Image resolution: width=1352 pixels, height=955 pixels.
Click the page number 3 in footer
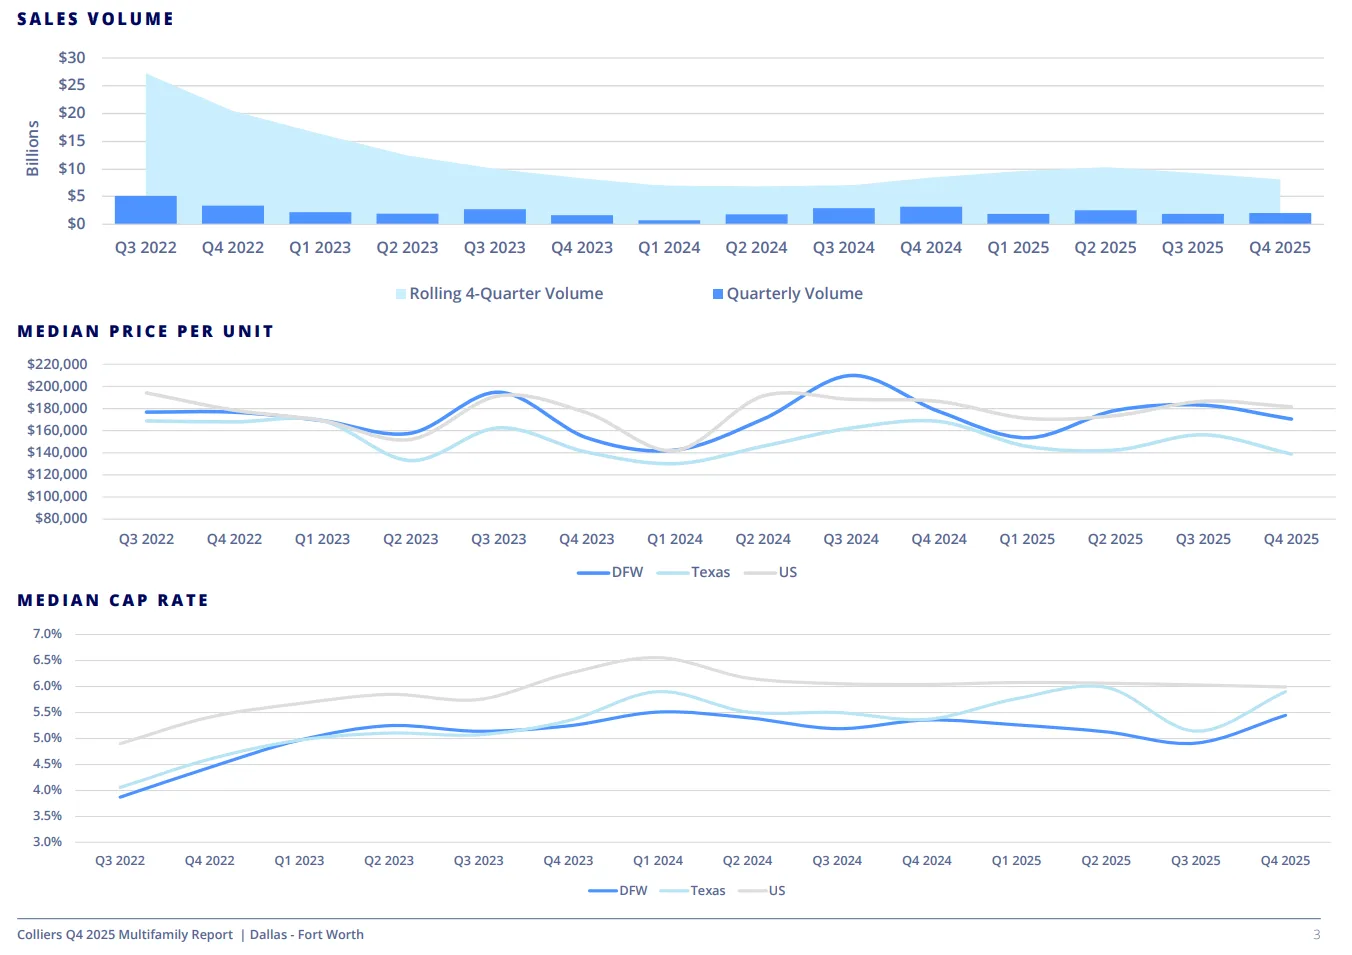[1316, 935]
